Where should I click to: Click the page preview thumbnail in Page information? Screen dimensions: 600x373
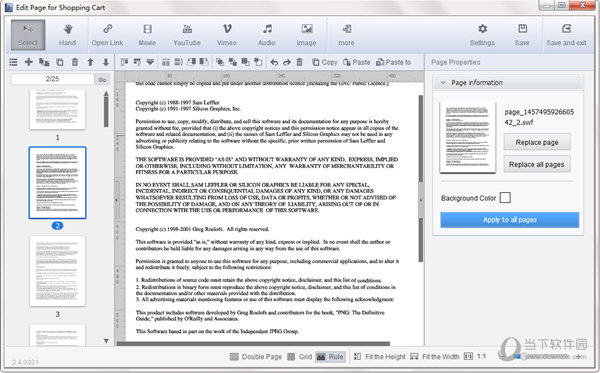468,137
